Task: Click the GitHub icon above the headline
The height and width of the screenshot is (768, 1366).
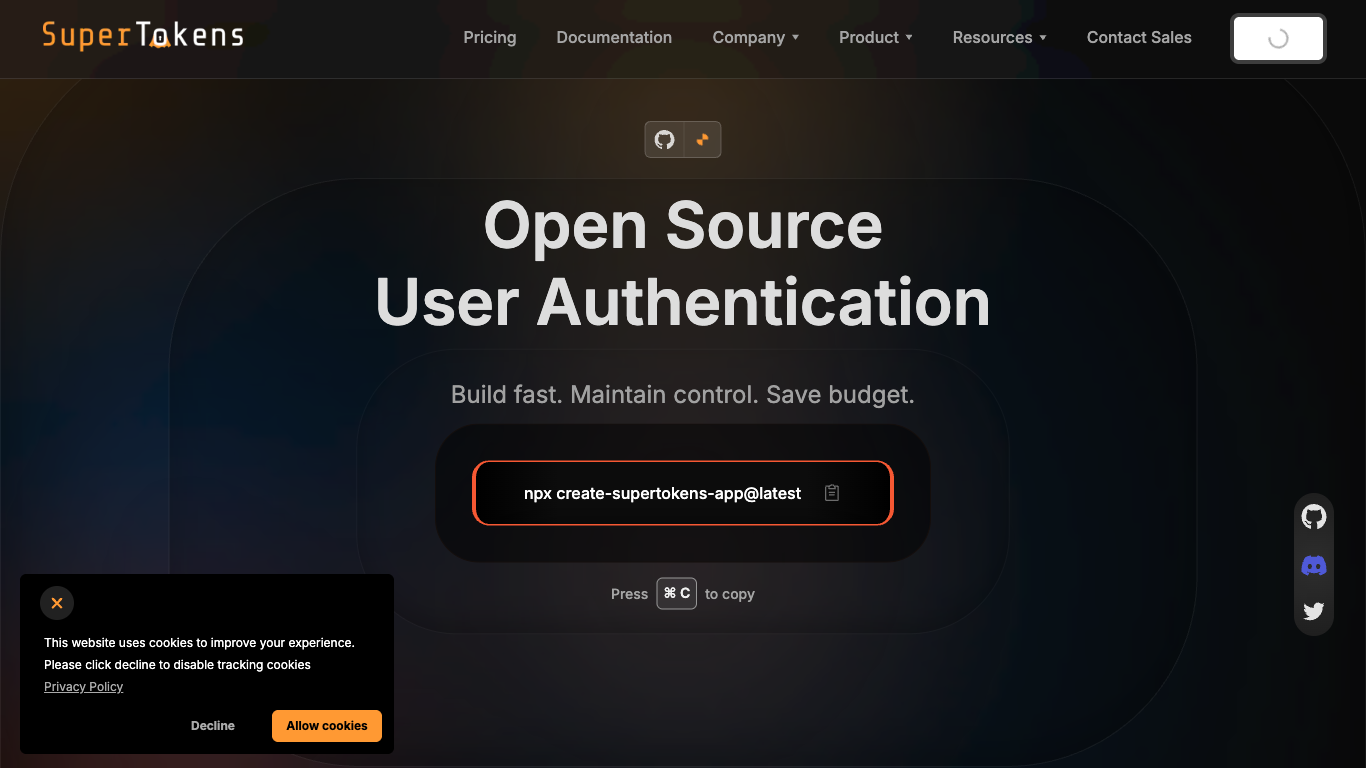Action: [x=665, y=140]
